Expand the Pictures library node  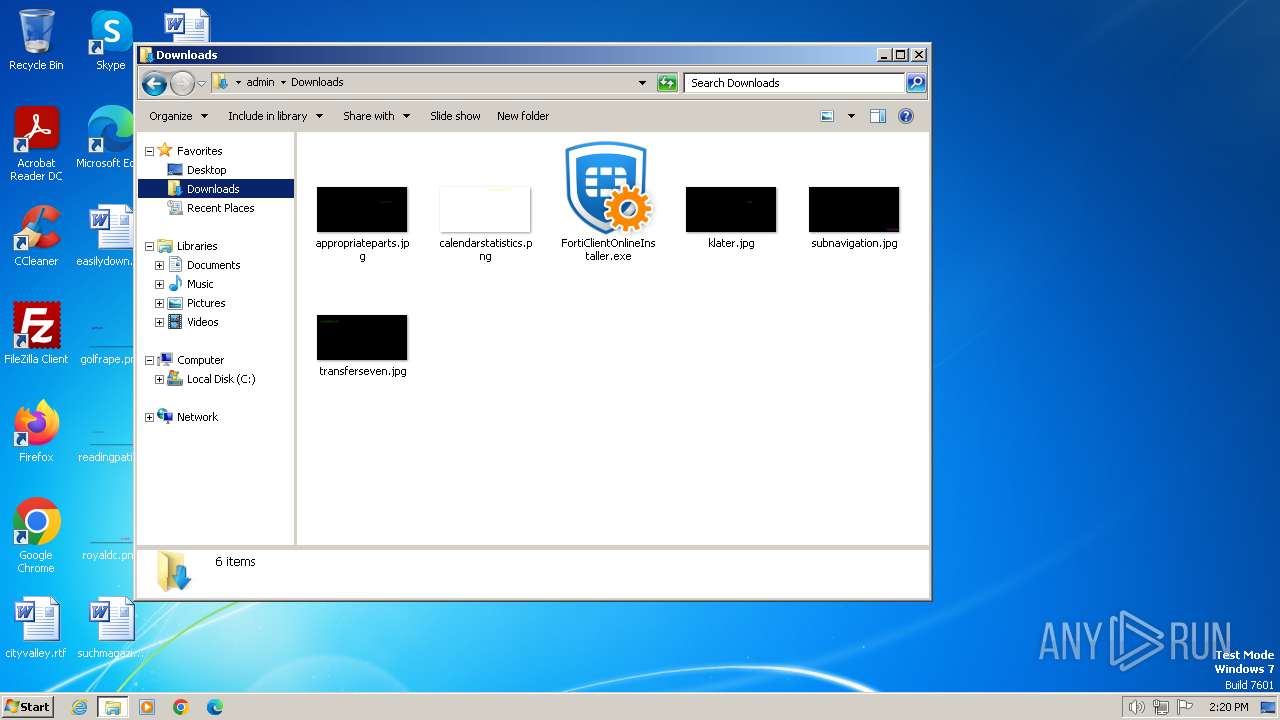[159, 303]
